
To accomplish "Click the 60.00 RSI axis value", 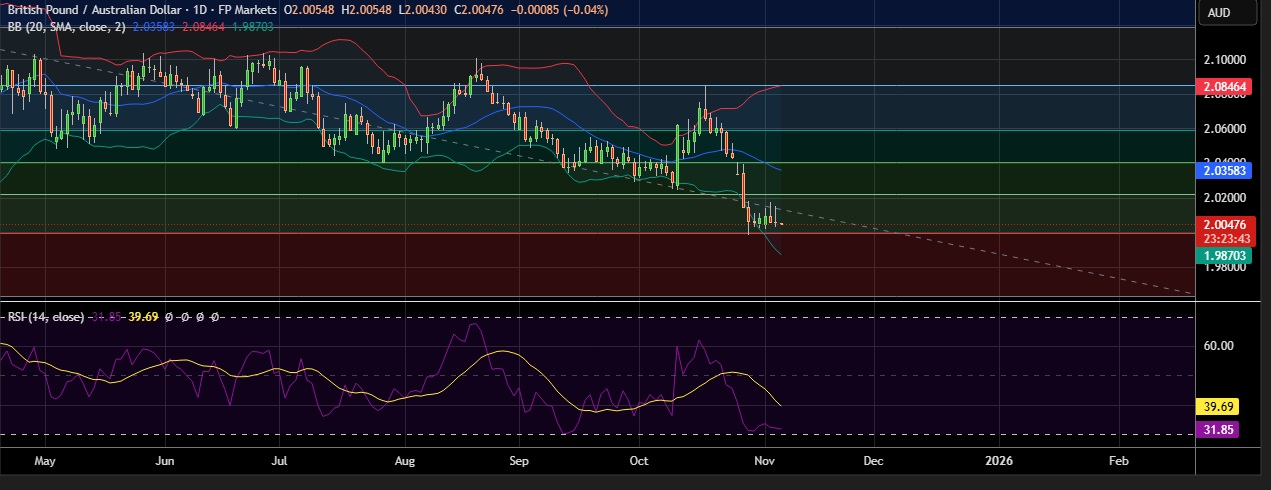I will (x=1216, y=346).
